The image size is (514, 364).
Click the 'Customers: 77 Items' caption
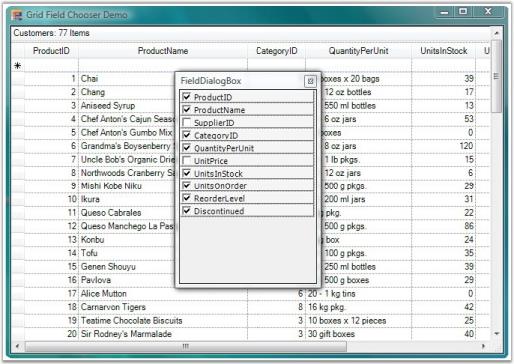coord(52,33)
